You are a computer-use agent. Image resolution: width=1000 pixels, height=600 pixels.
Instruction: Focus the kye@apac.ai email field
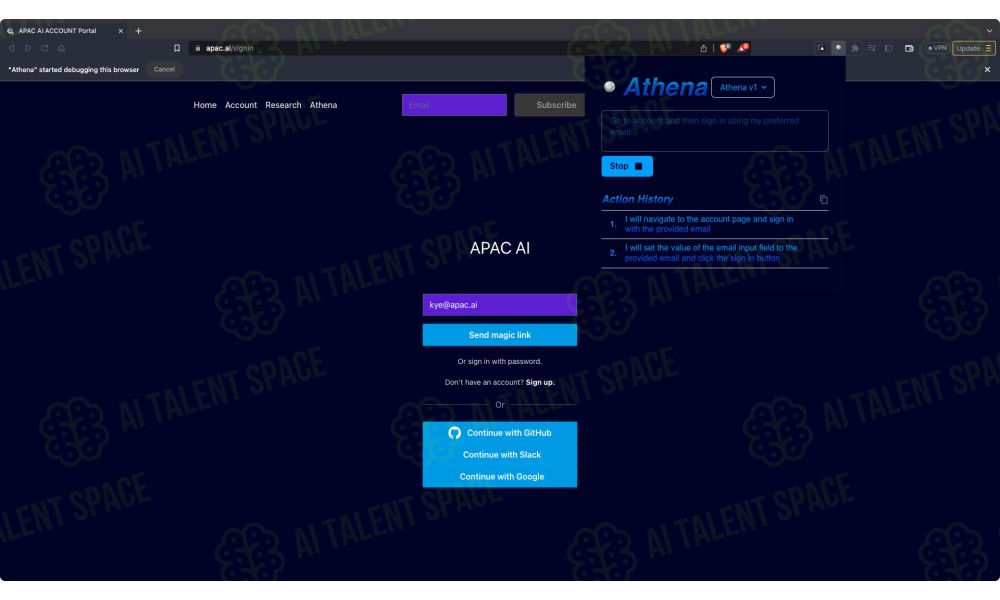[499, 305]
